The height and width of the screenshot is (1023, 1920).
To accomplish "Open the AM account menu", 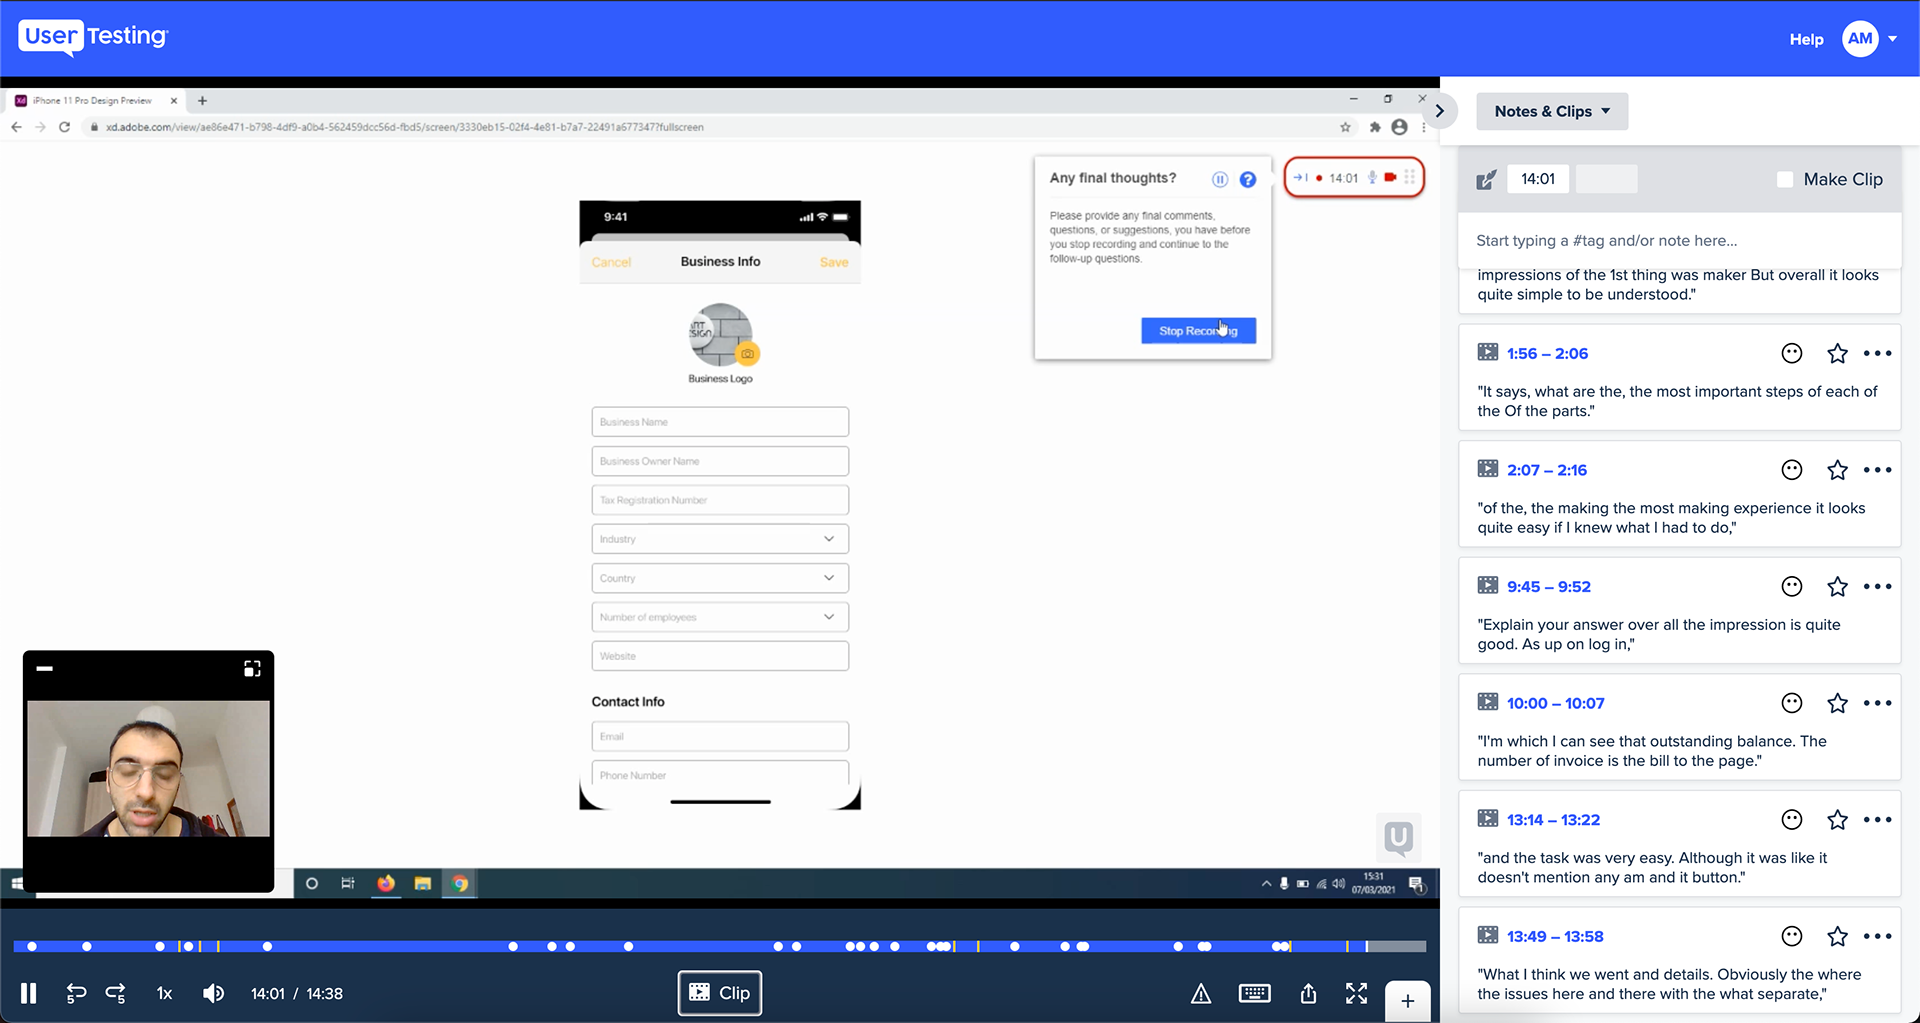I will click(x=1869, y=39).
